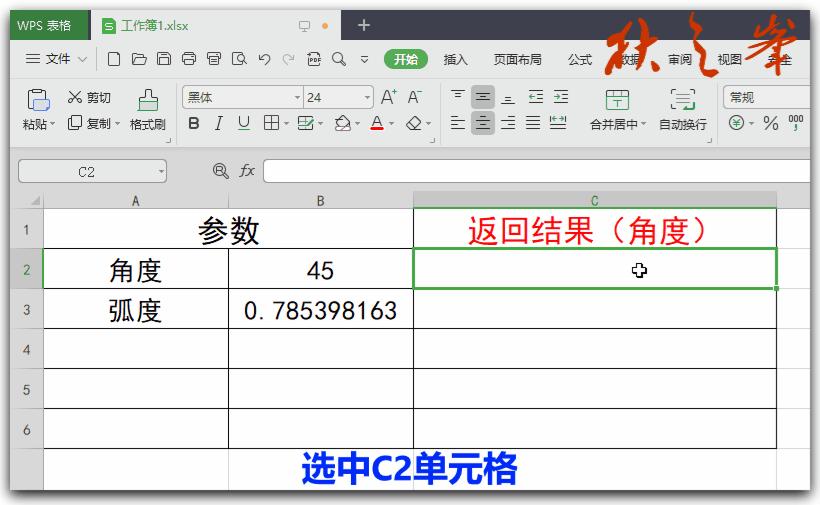
Task: Apply percent style format
Action: coord(770,124)
